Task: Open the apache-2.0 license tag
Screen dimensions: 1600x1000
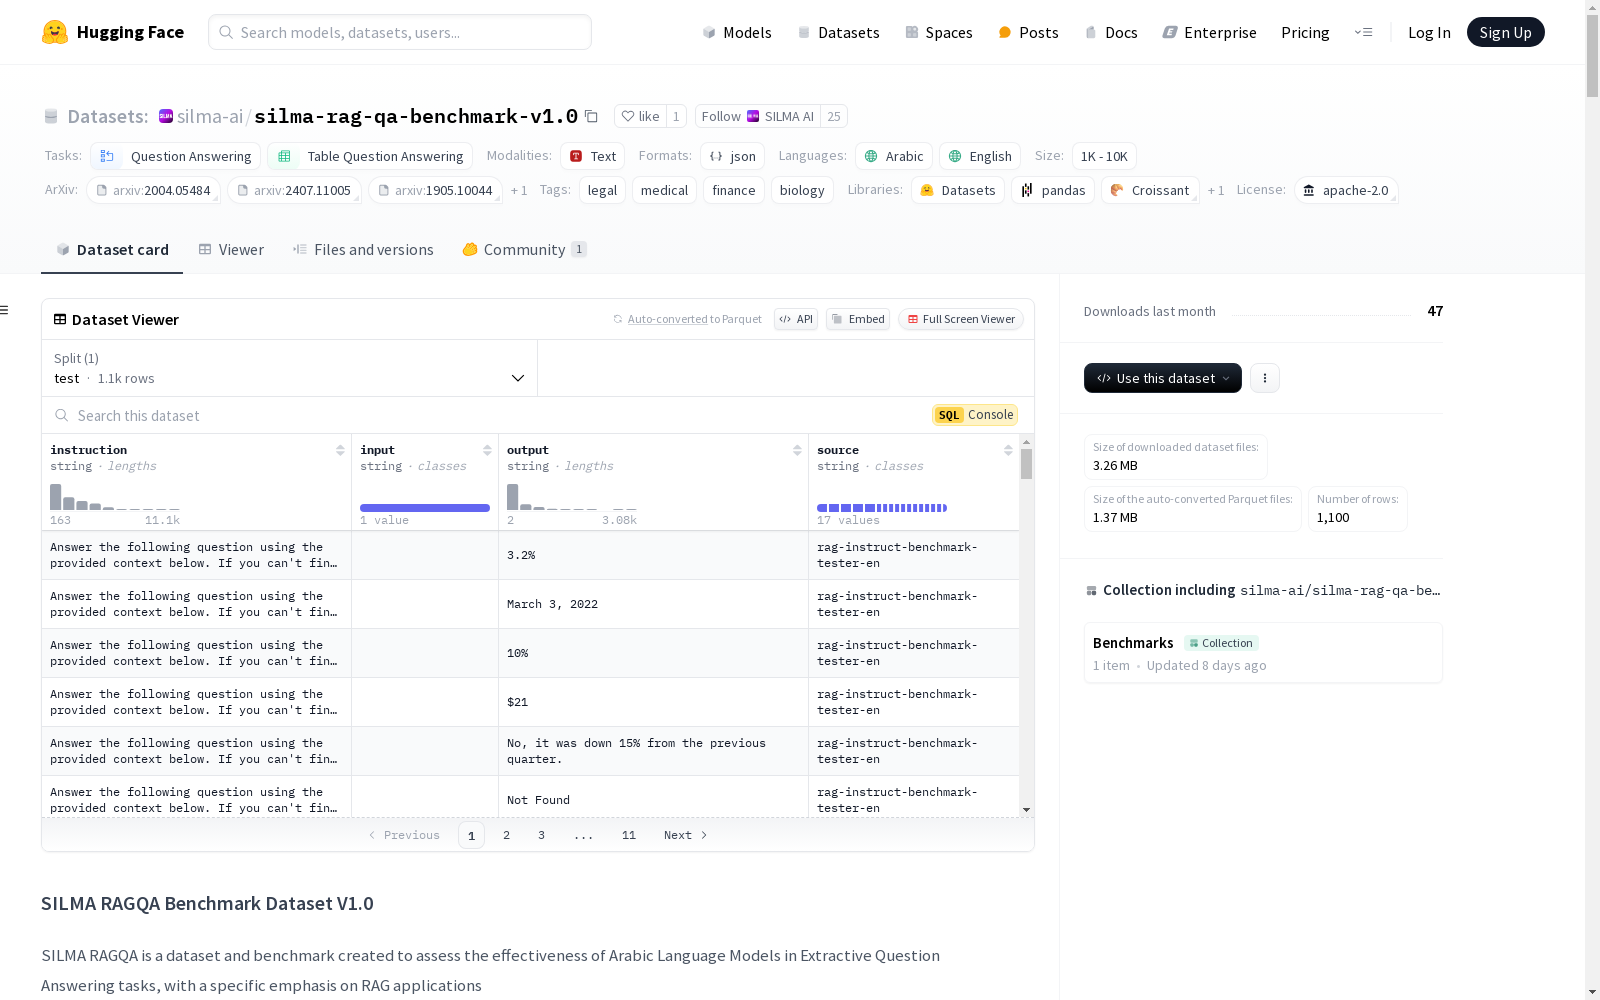Action: tap(1346, 190)
